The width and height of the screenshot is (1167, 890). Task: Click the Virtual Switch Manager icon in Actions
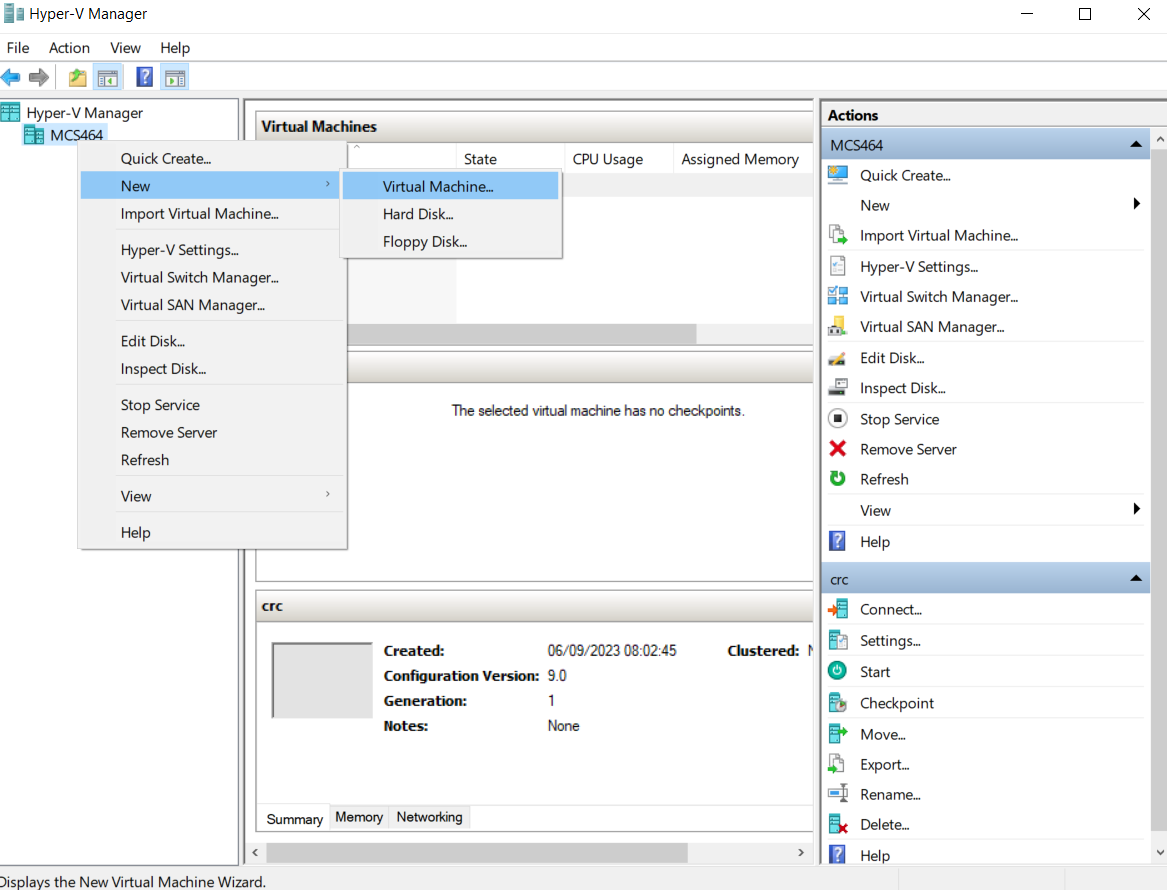click(x=838, y=296)
